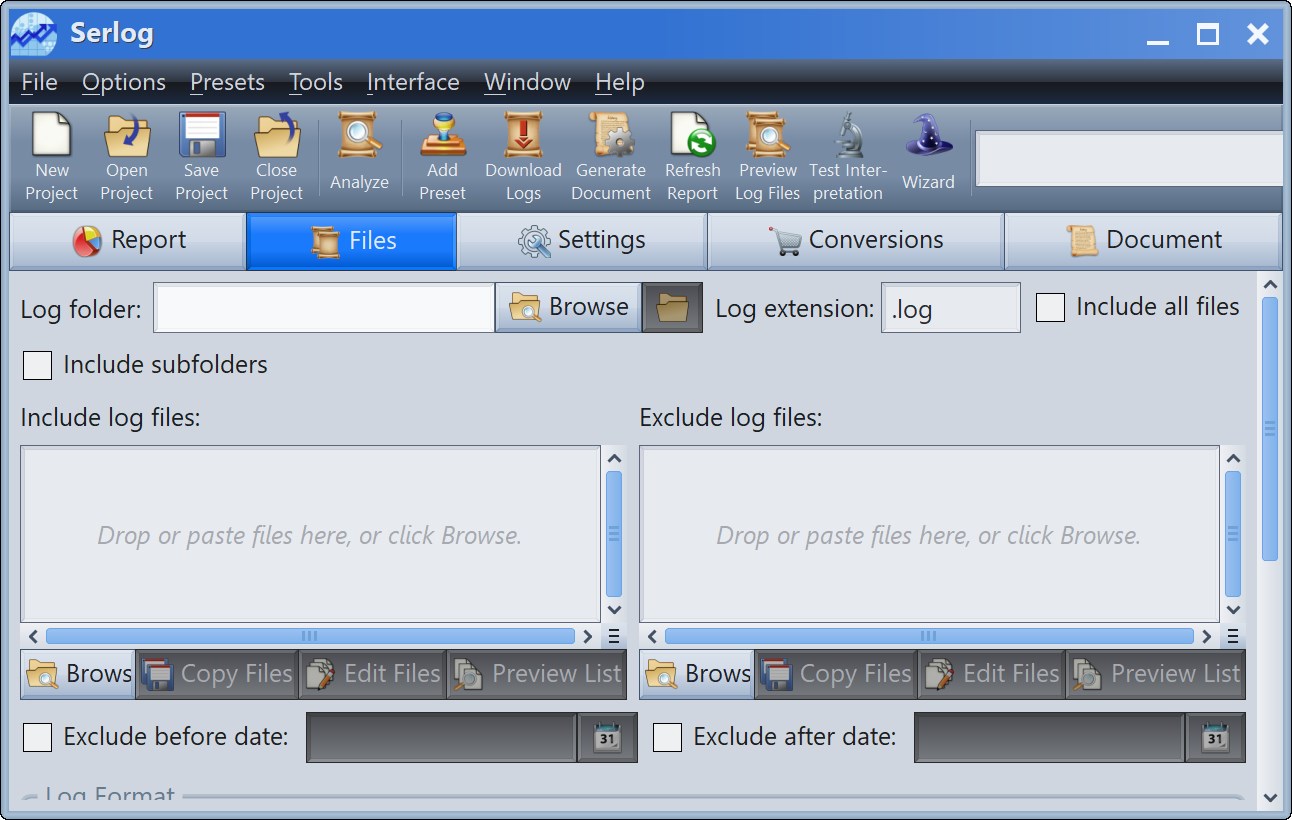Open calendar picker for Exclude after date

tap(1216, 738)
